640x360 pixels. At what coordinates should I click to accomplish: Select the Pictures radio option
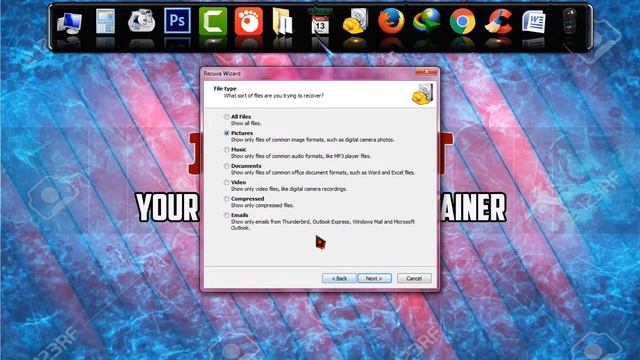coord(227,133)
